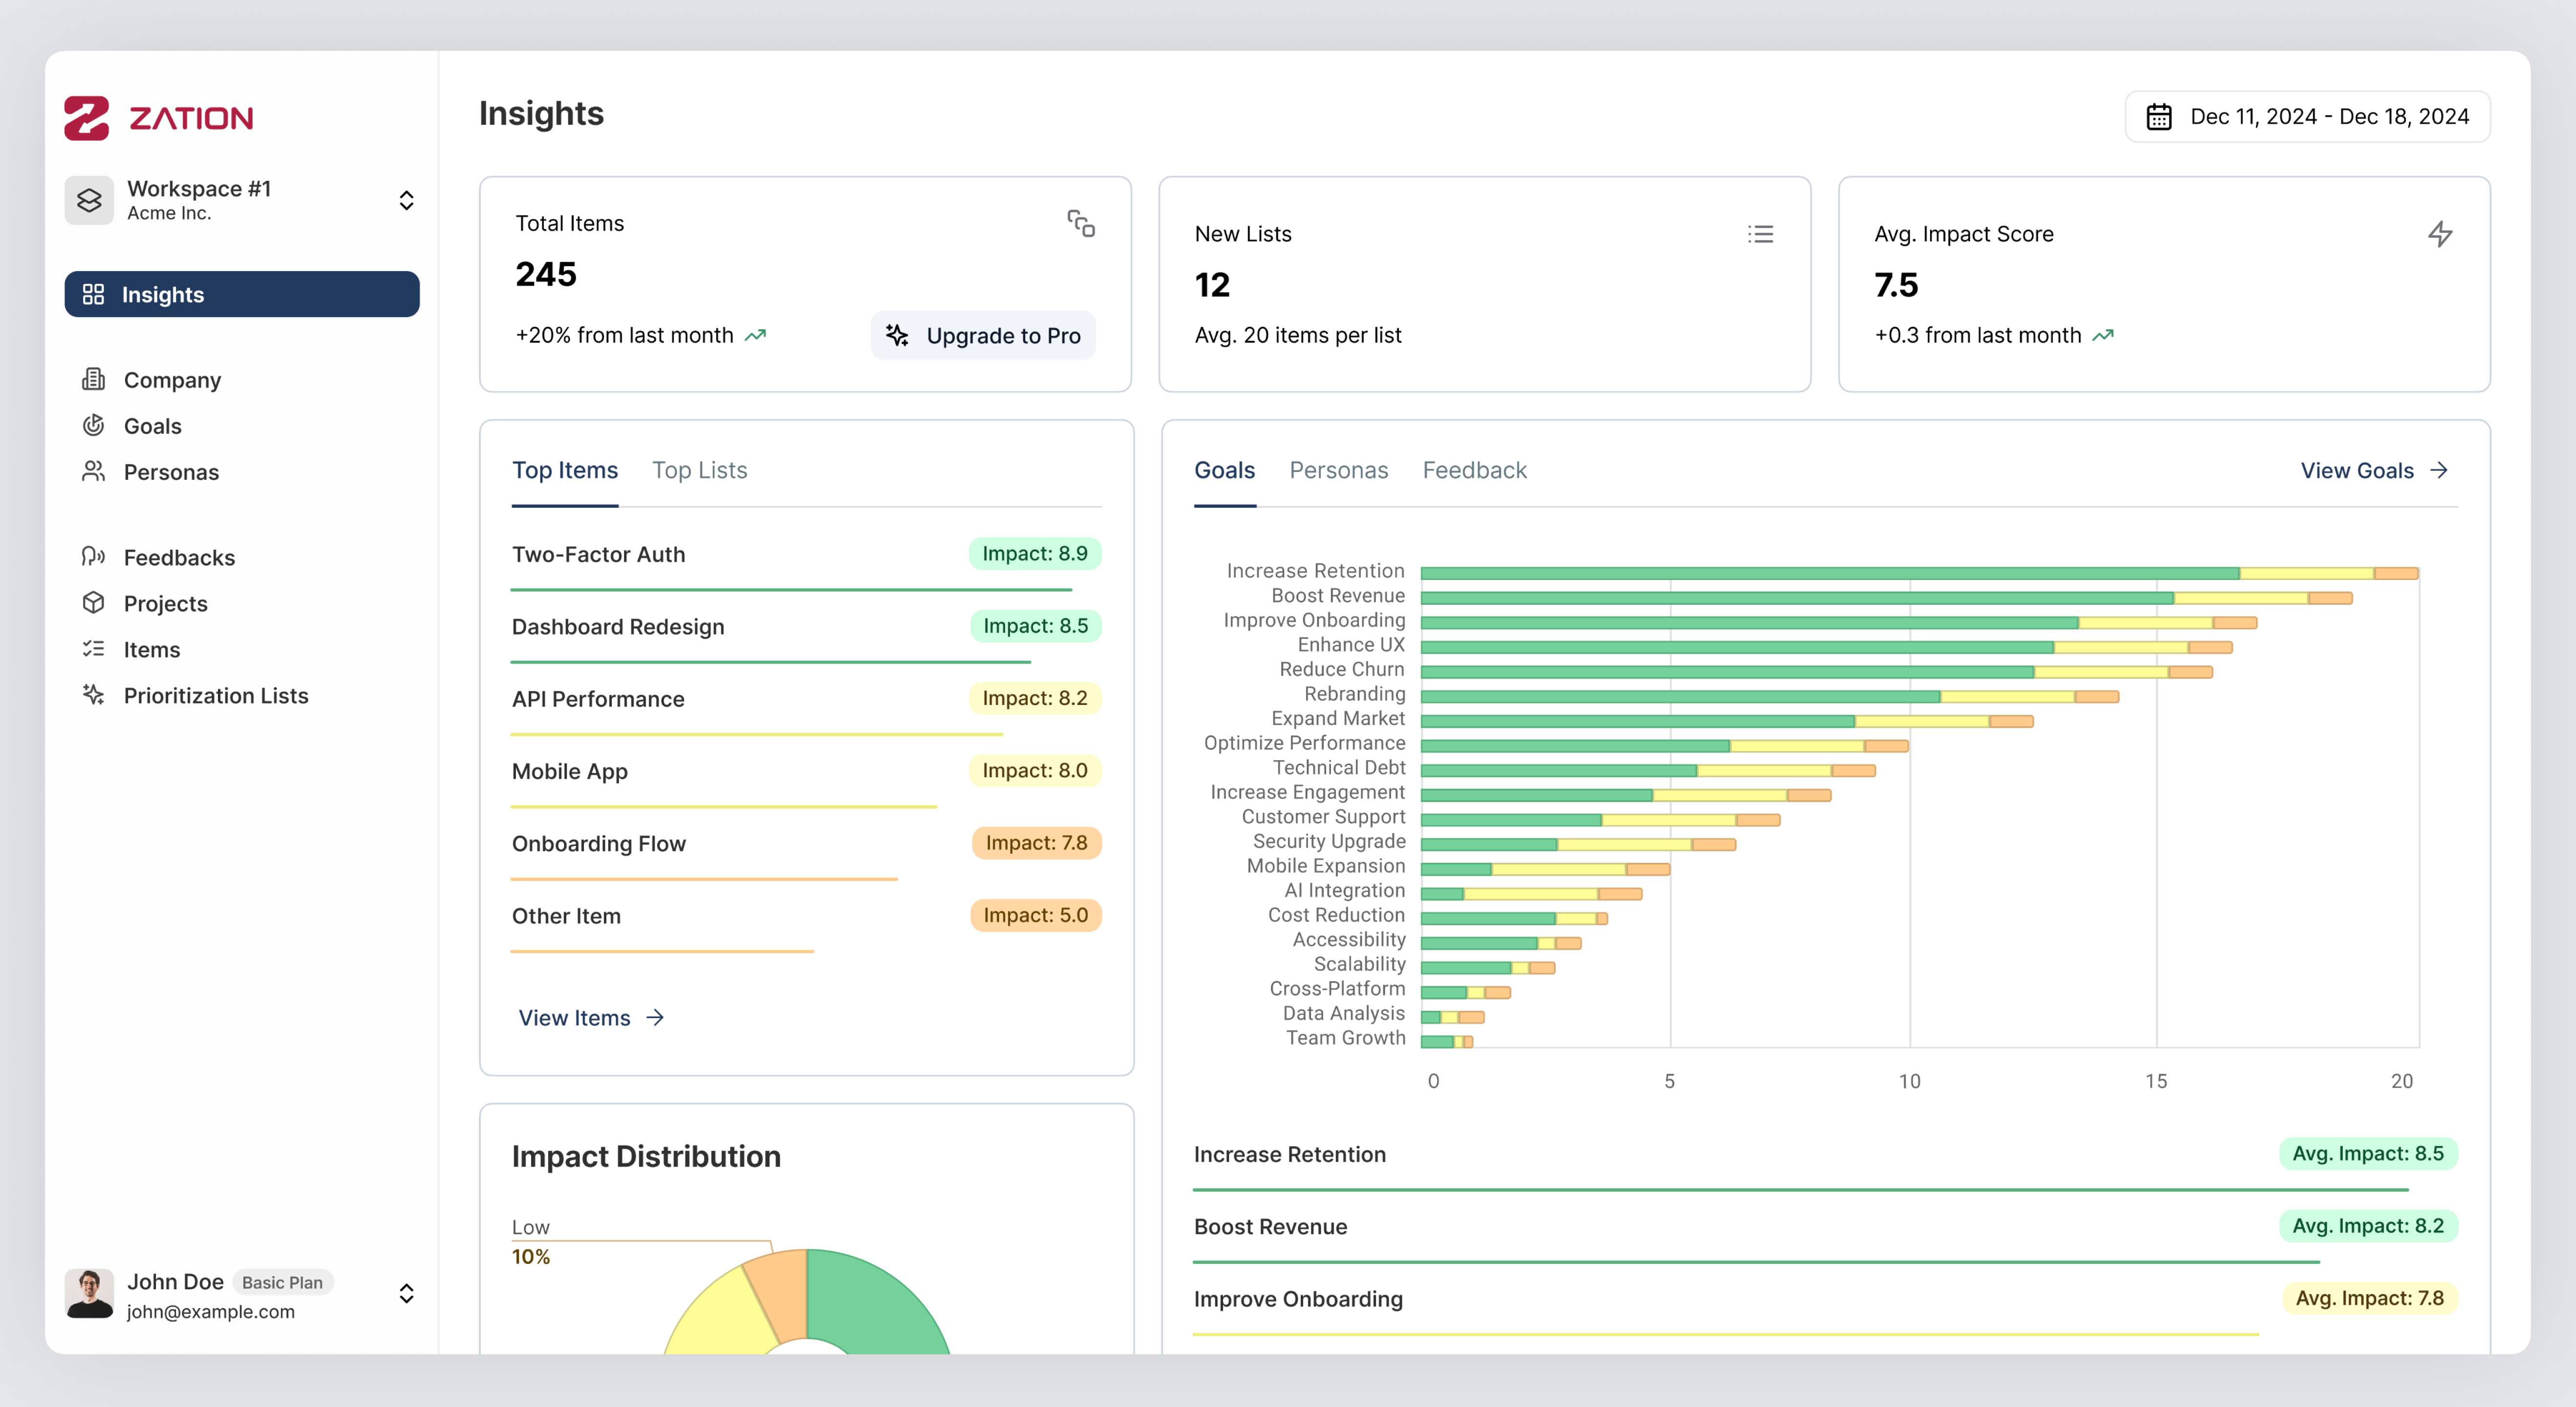Select the Feedback chart tab

pos(1474,470)
